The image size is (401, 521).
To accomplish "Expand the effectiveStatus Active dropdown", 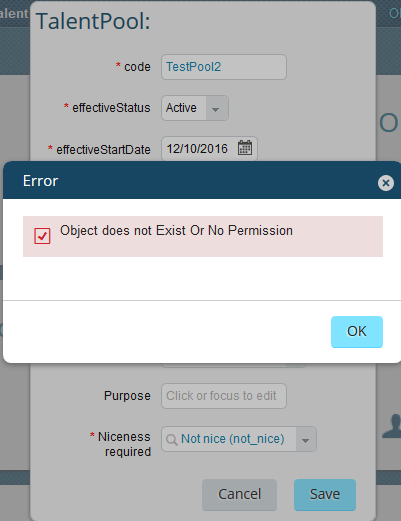I will click(x=216, y=108).
